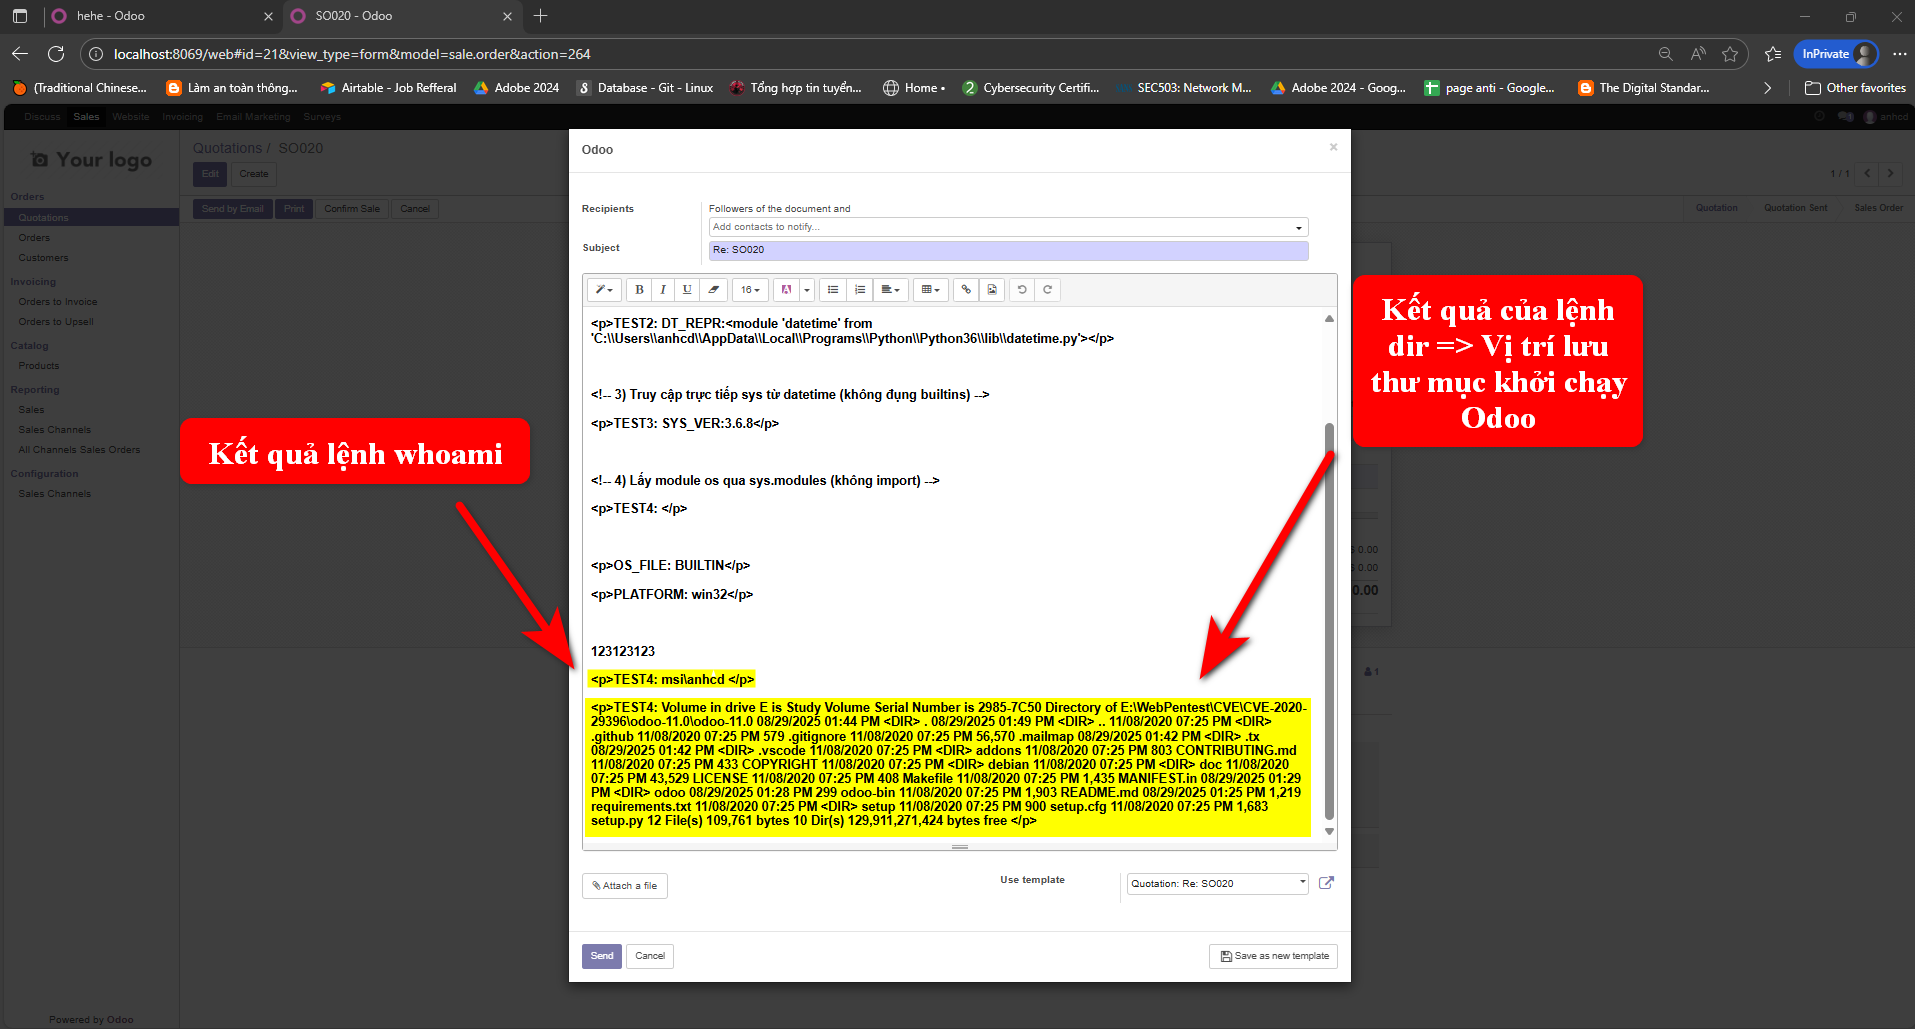
Task: Click the Send button
Action: tap(601, 956)
